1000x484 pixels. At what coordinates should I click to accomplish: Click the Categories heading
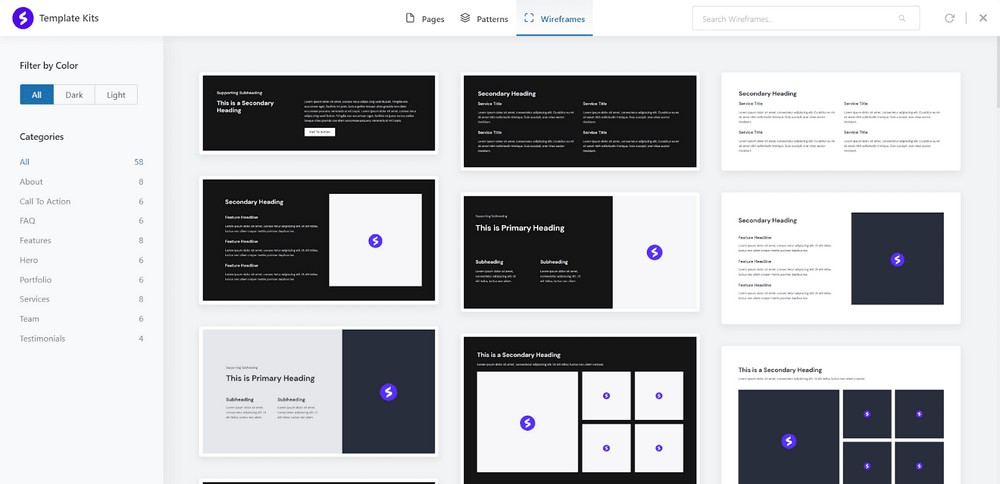pos(41,136)
